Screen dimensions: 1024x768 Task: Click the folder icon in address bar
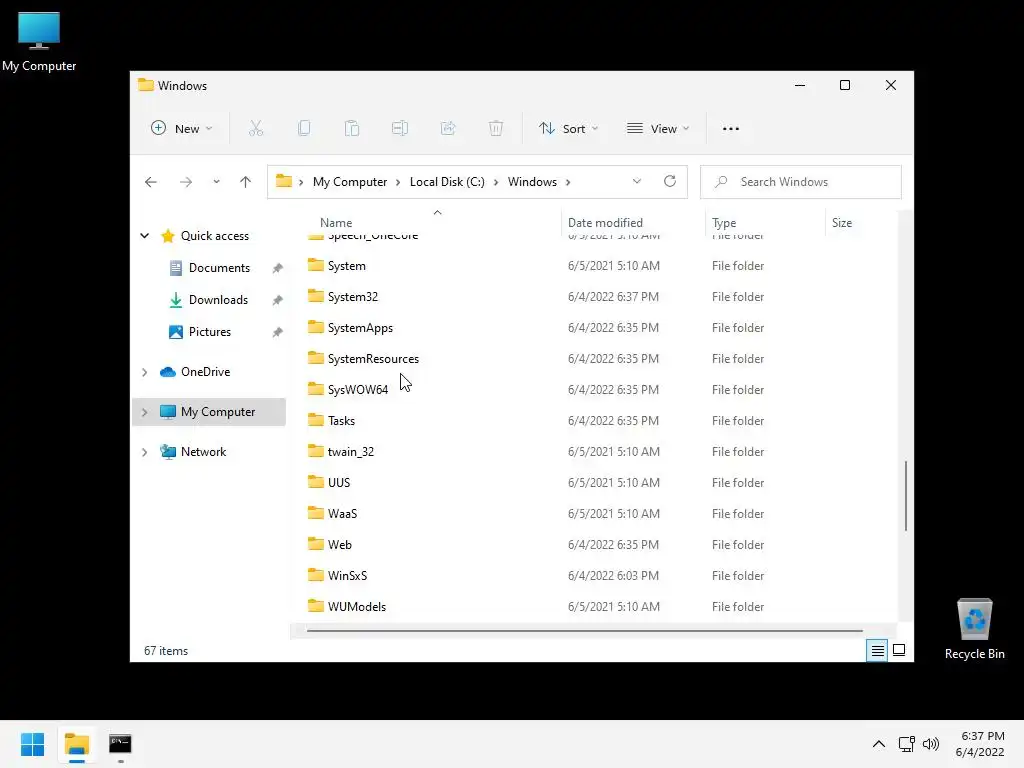point(283,182)
